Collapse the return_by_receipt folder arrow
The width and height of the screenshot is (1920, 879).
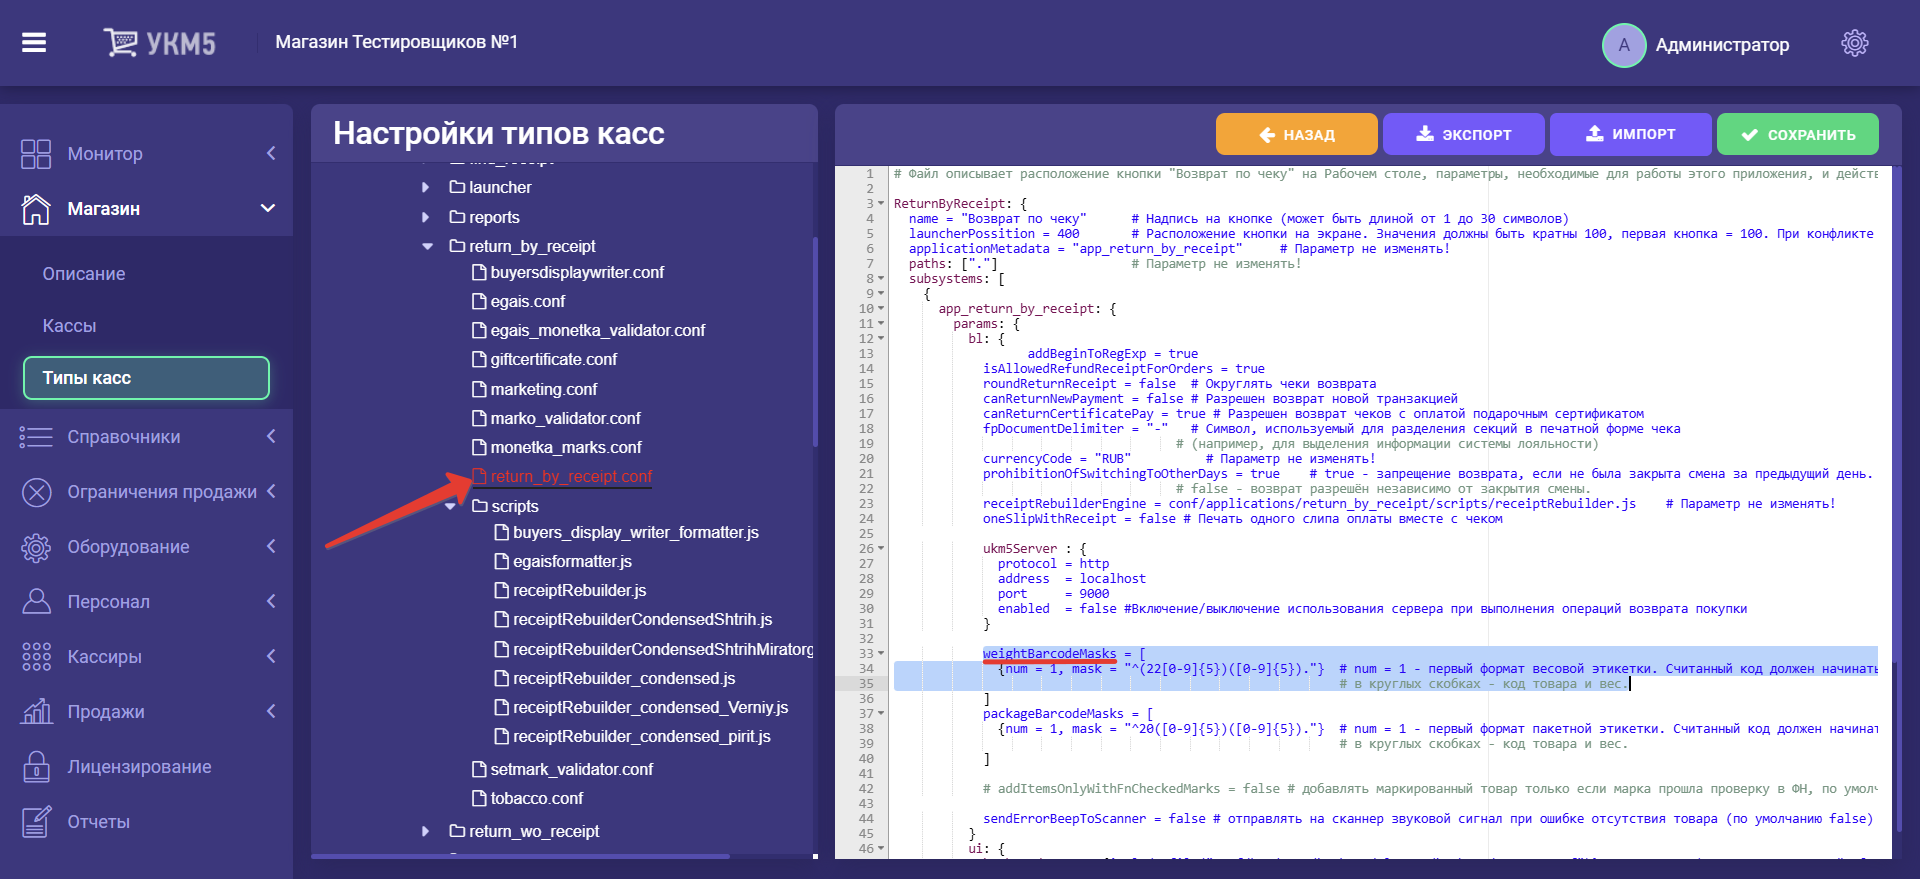point(427,246)
